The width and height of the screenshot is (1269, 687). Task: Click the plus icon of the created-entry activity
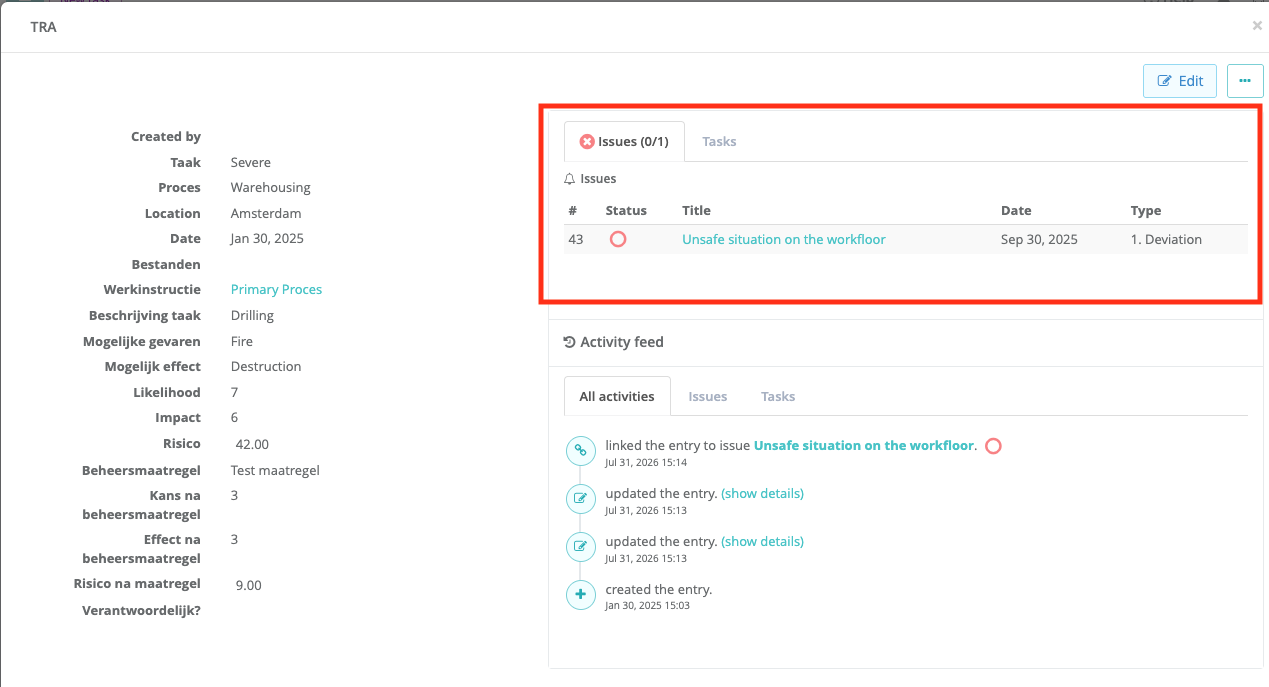(580, 595)
